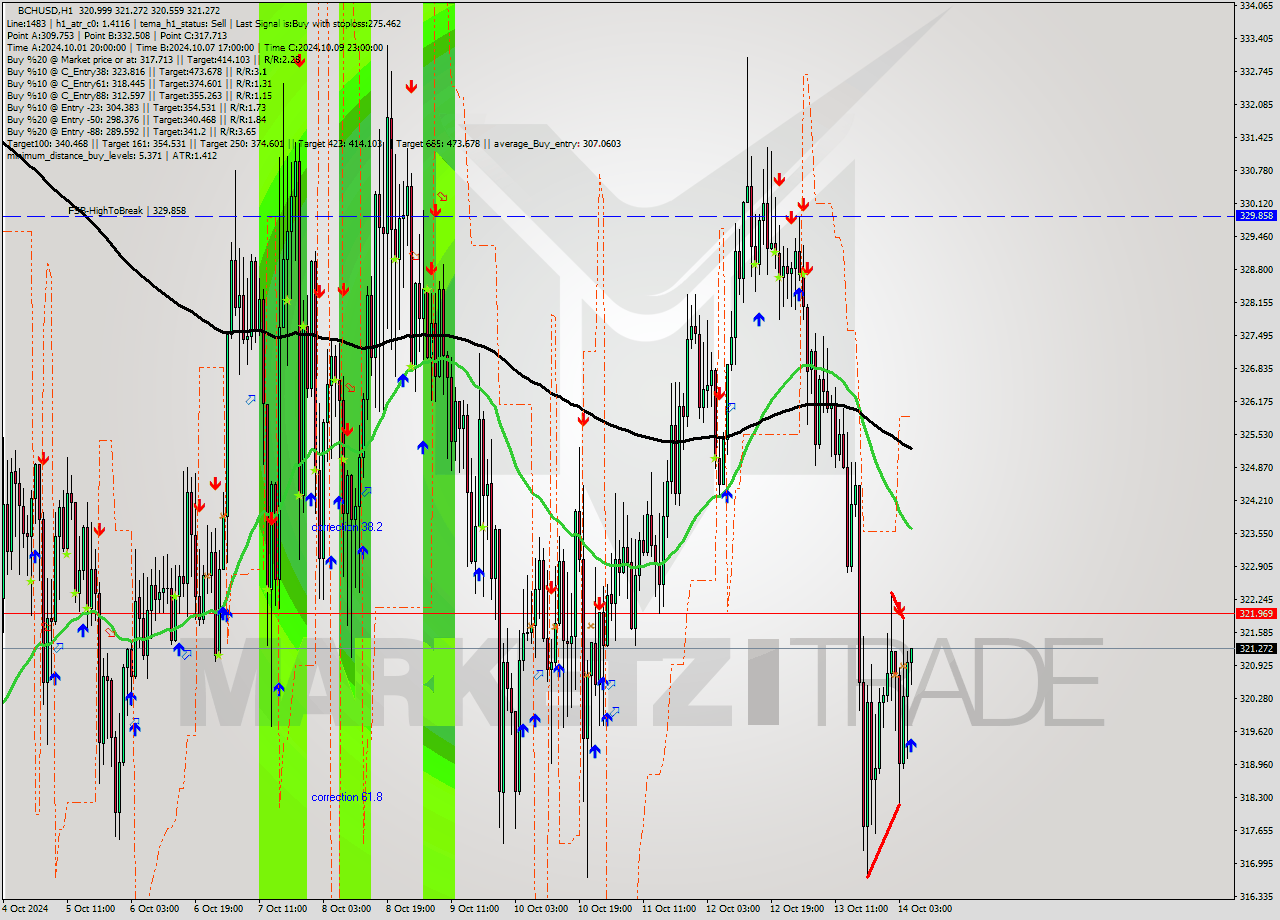Click the '13 Oct 11:00' time label
The width and height of the screenshot is (1280, 920).
(860, 909)
